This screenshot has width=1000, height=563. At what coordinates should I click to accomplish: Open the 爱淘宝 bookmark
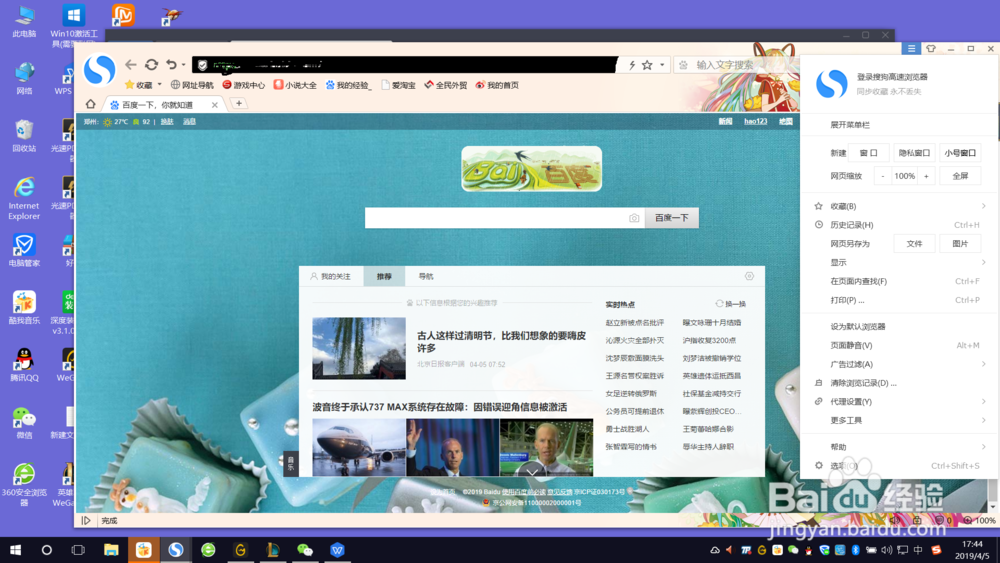pos(399,85)
